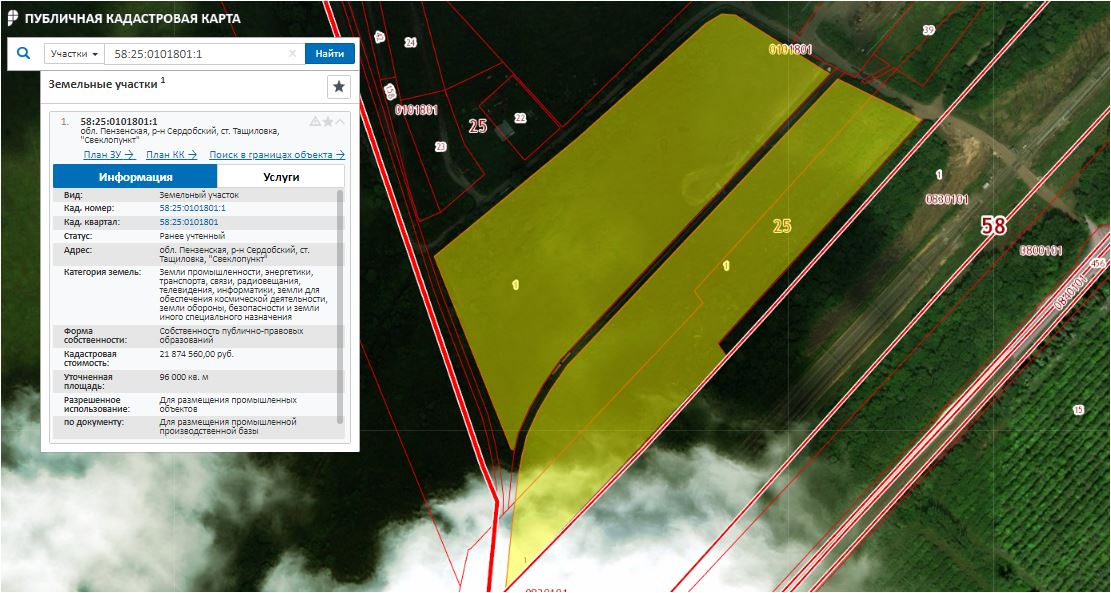
Task: Click Поиск в границах объекта link
Action: coord(276,155)
